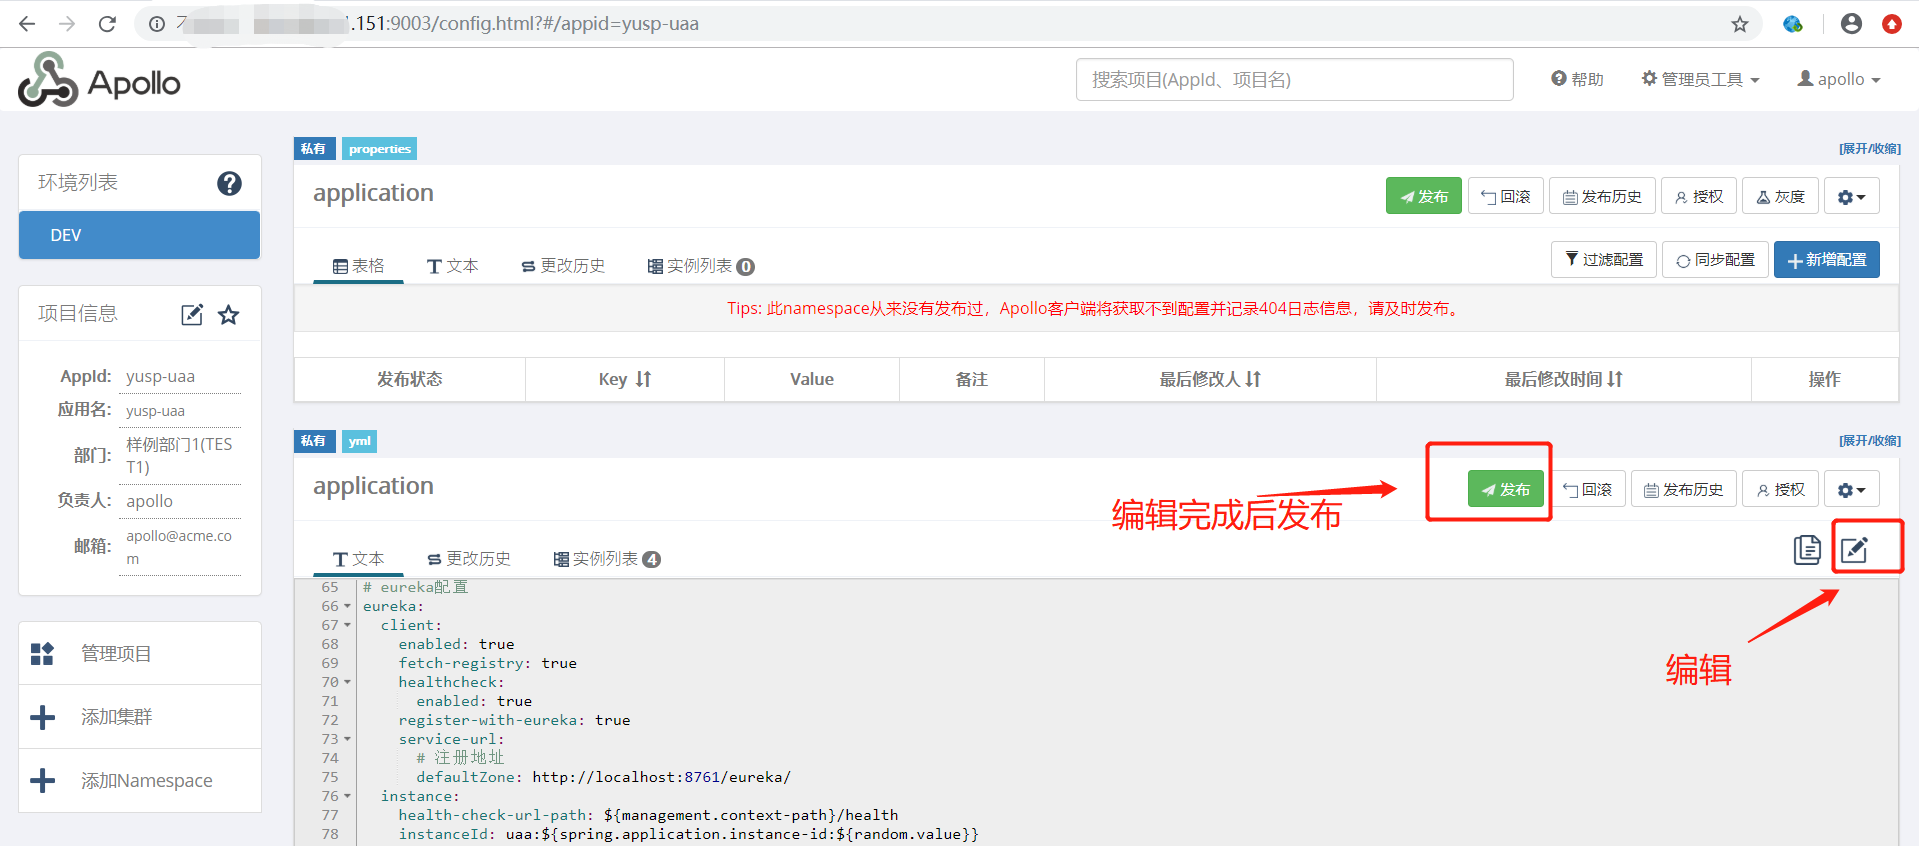Reload the page with refresh icon
Viewport: 1919px width, 846px height.
107,24
